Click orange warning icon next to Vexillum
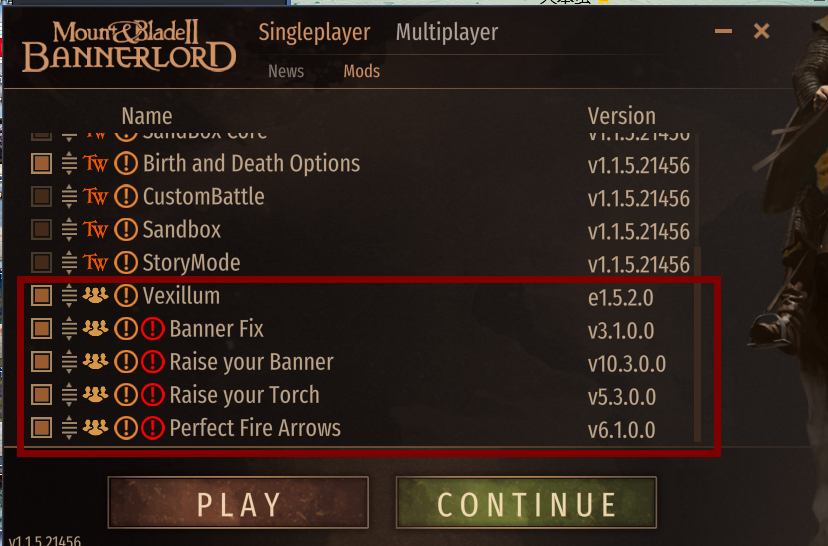 (x=126, y=296)
